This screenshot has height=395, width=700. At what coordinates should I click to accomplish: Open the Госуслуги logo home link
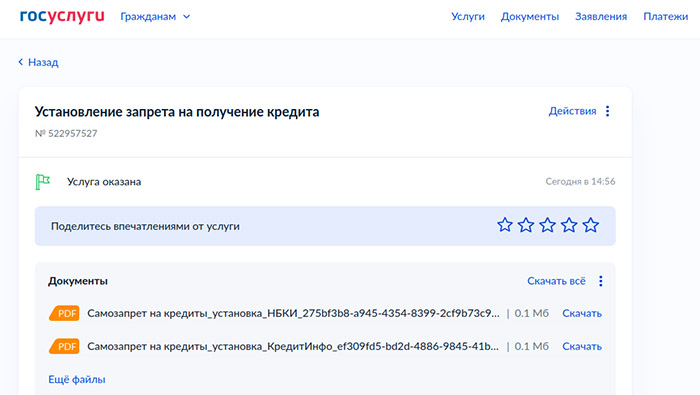coord(62,17)
